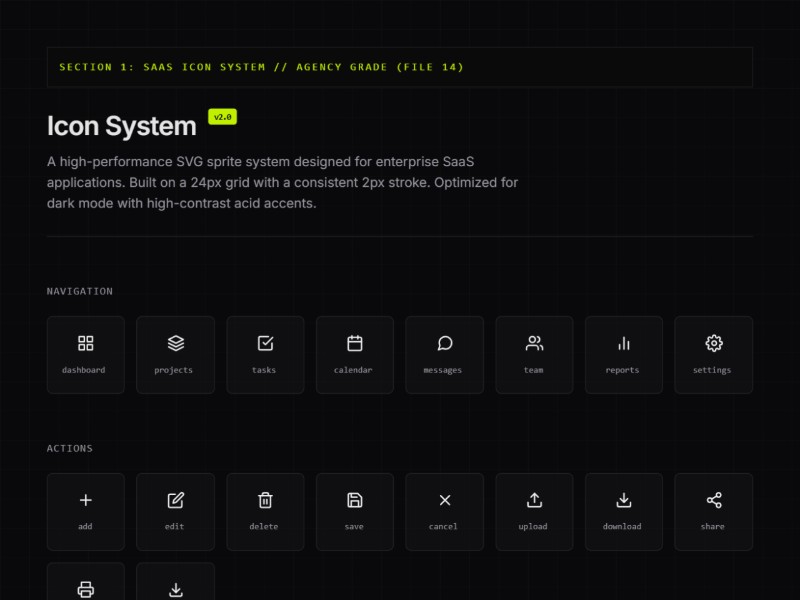Click the dashboard grid icon
The width and height of the screenshot is (800, 600).
point(85,344)
